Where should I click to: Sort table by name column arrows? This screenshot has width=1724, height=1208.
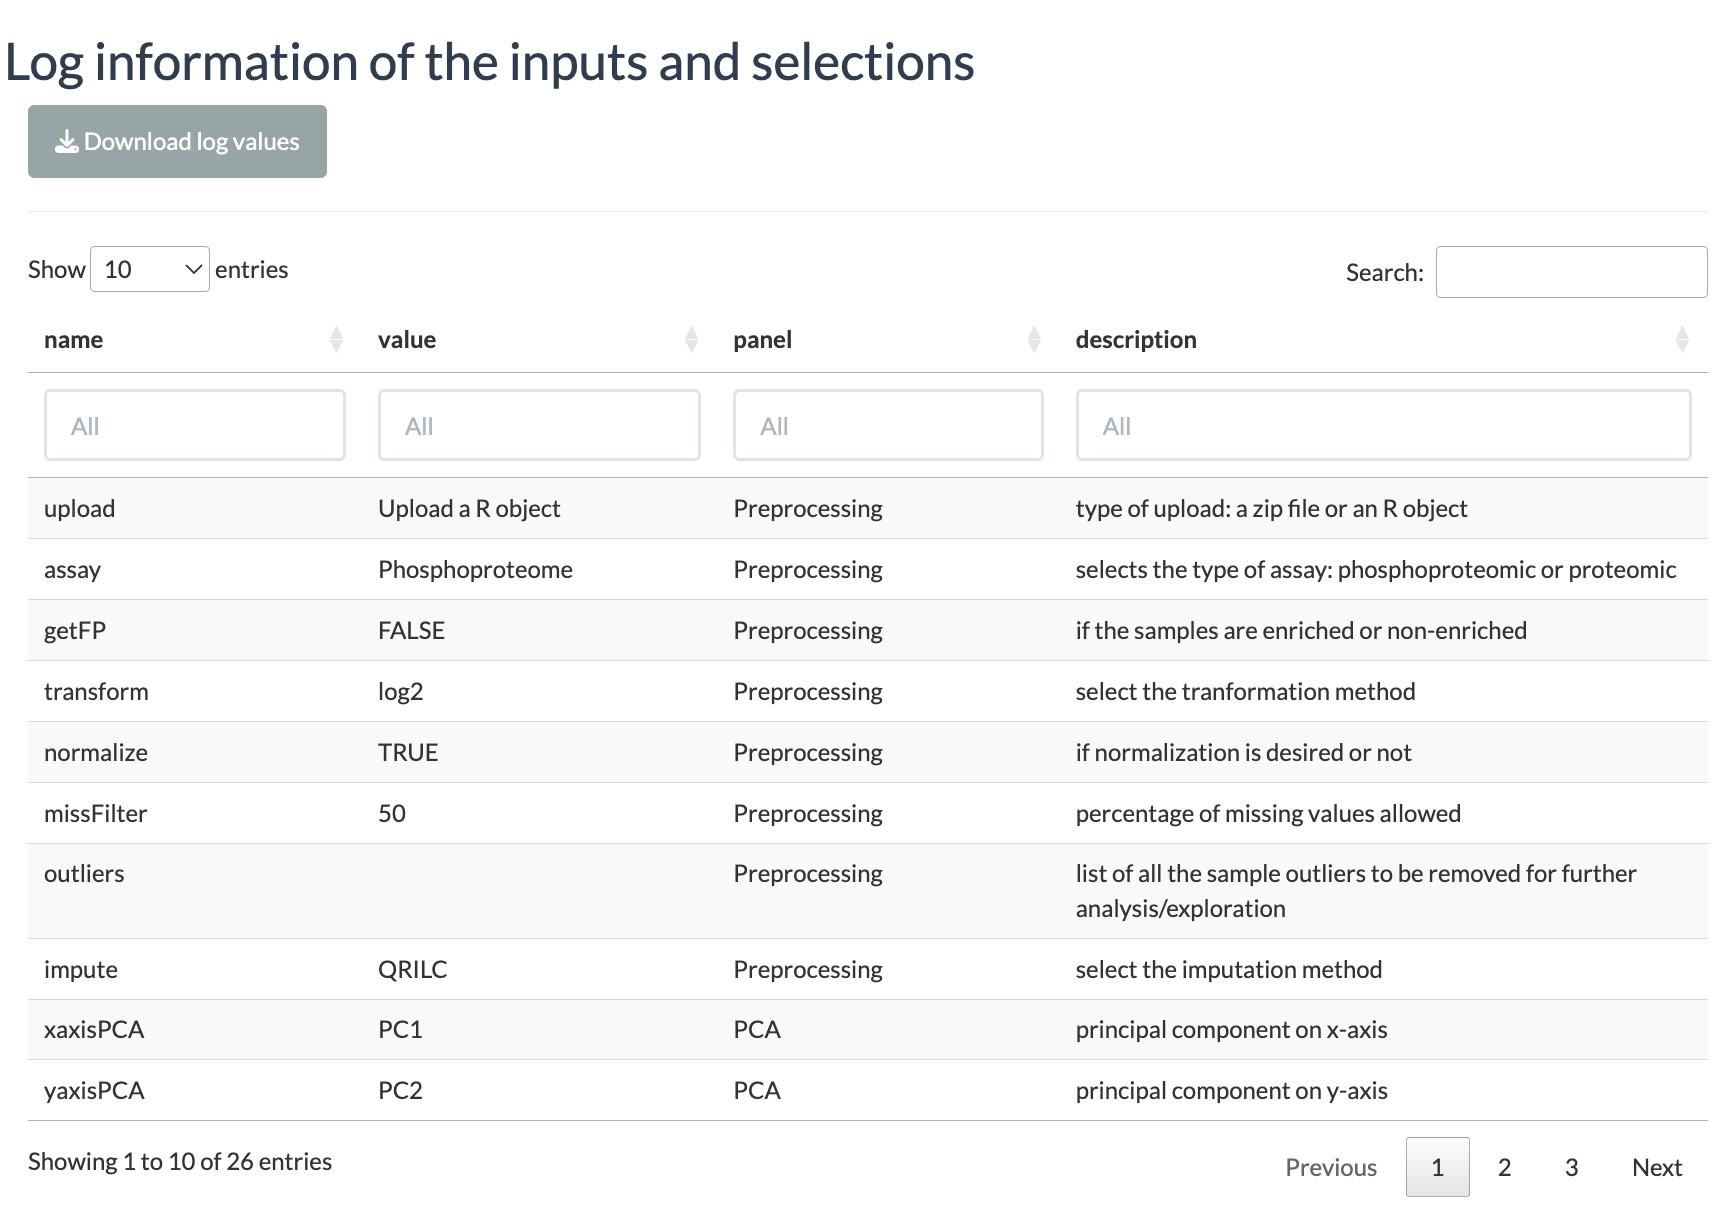(336, 340)
